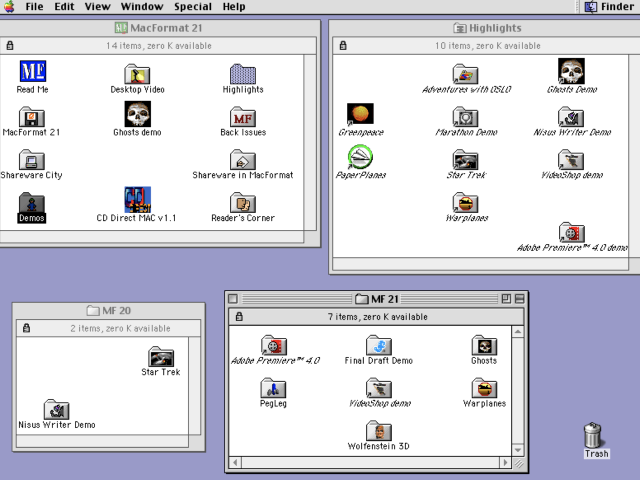The width and height of the screenshot is (640, 480).
Task: Open the Wolfenstein 3D folder
Action: coord(379,431)
